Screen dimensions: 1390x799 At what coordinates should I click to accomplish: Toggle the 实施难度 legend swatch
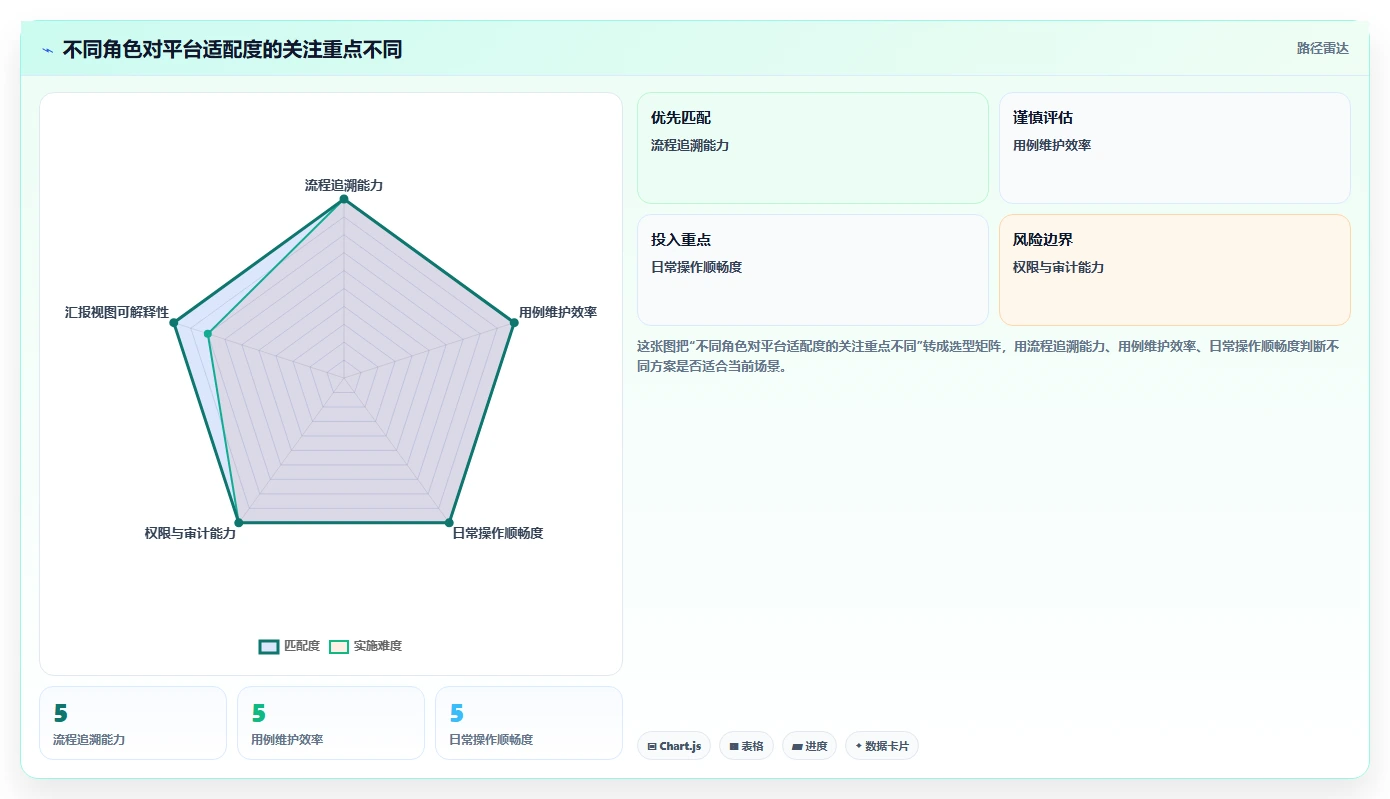click(339, 647)
